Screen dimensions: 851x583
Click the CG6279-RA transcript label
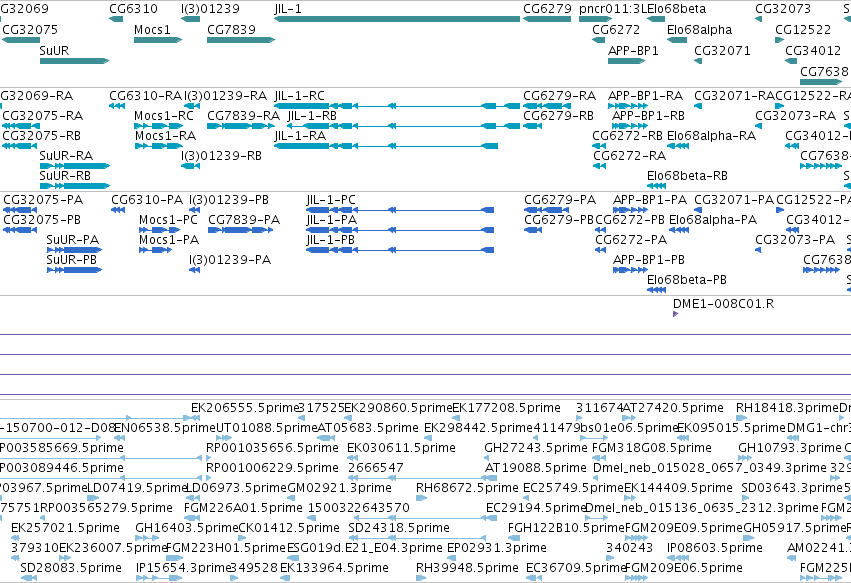pos(560,96)
